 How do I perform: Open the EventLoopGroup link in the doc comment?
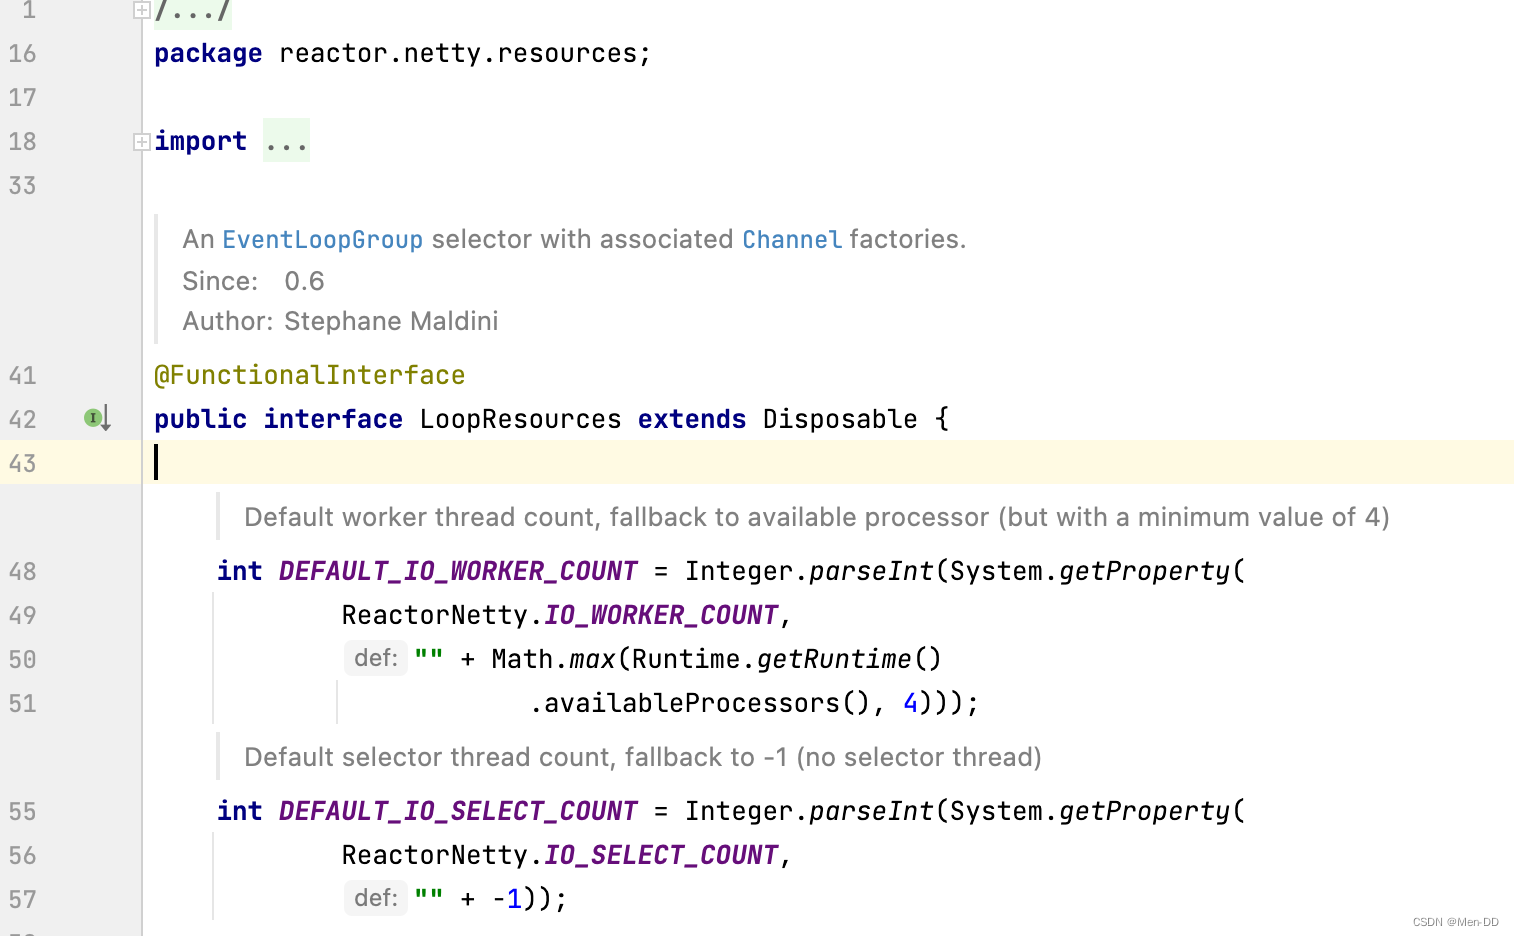[322, 239]
